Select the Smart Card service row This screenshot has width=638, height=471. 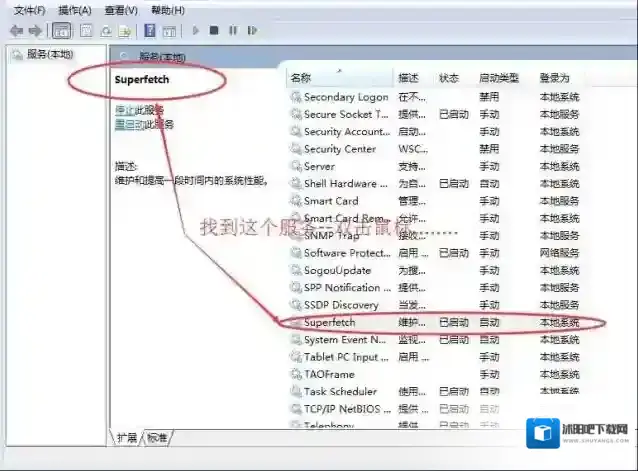coord(435,201)
